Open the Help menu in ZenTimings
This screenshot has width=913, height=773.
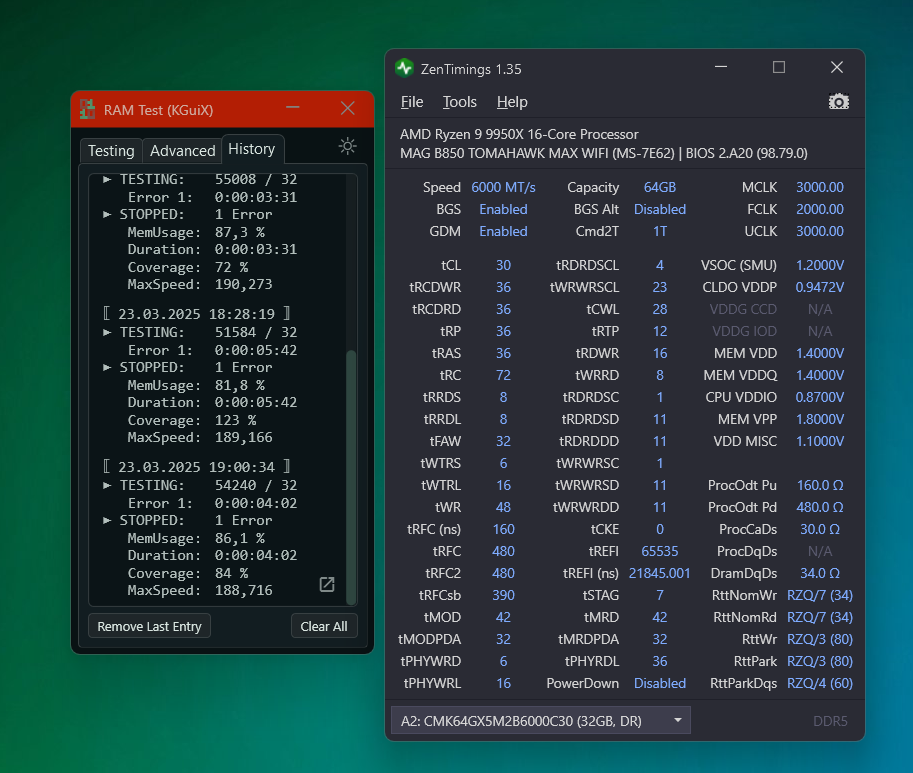(x=512, y=101)
